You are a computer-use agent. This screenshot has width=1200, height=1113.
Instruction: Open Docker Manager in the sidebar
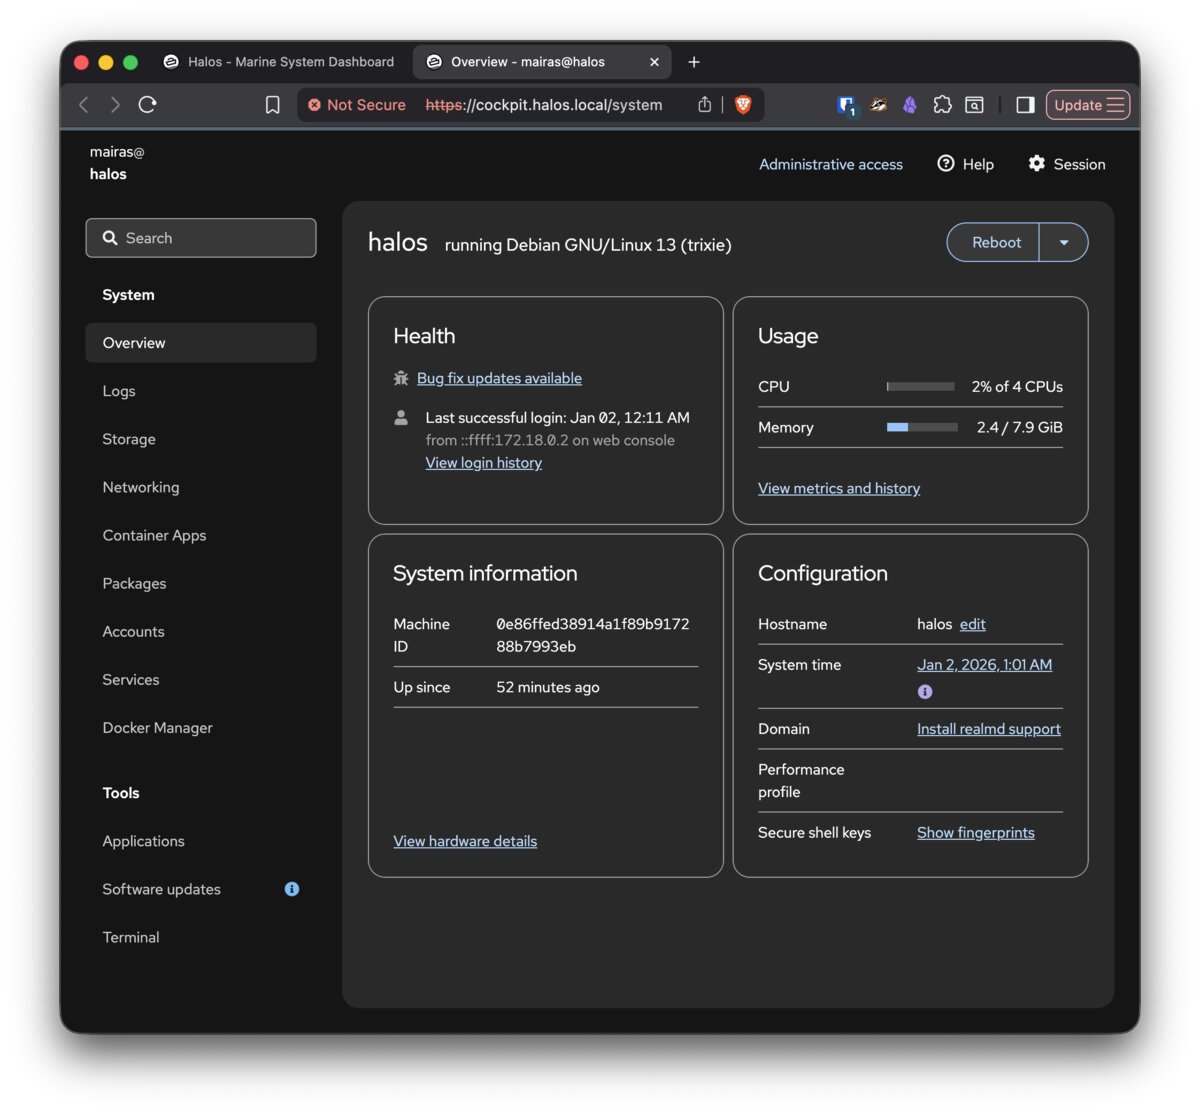pos(157,728)
